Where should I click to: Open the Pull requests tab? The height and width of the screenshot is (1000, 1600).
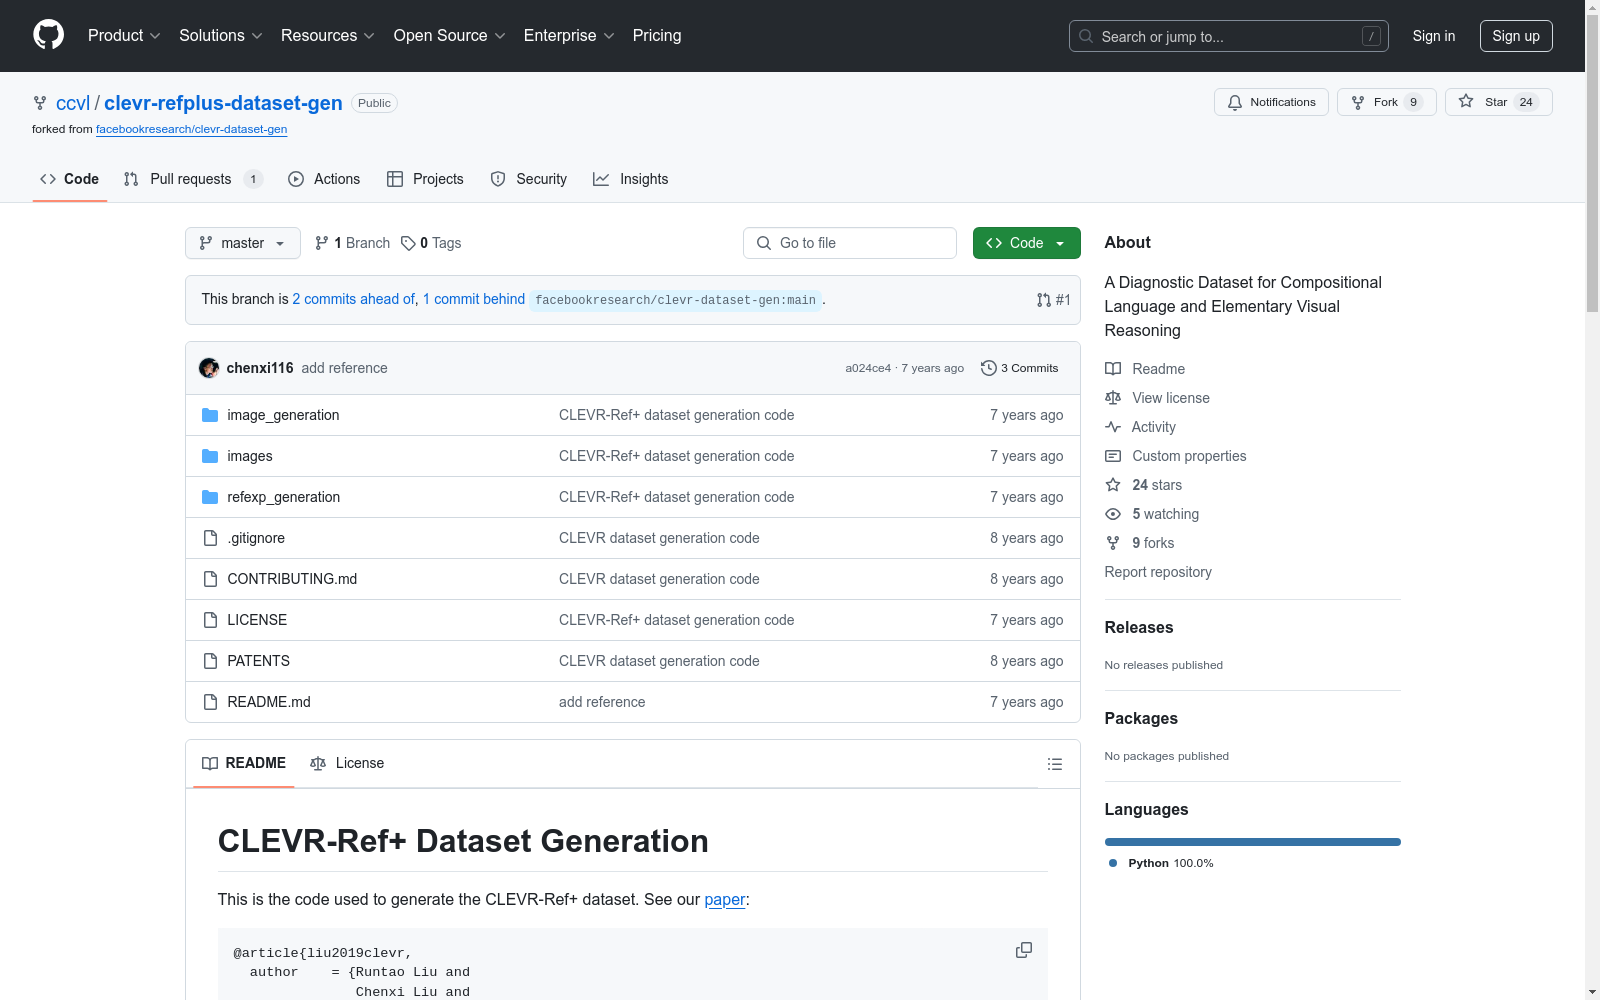[193, 179]
